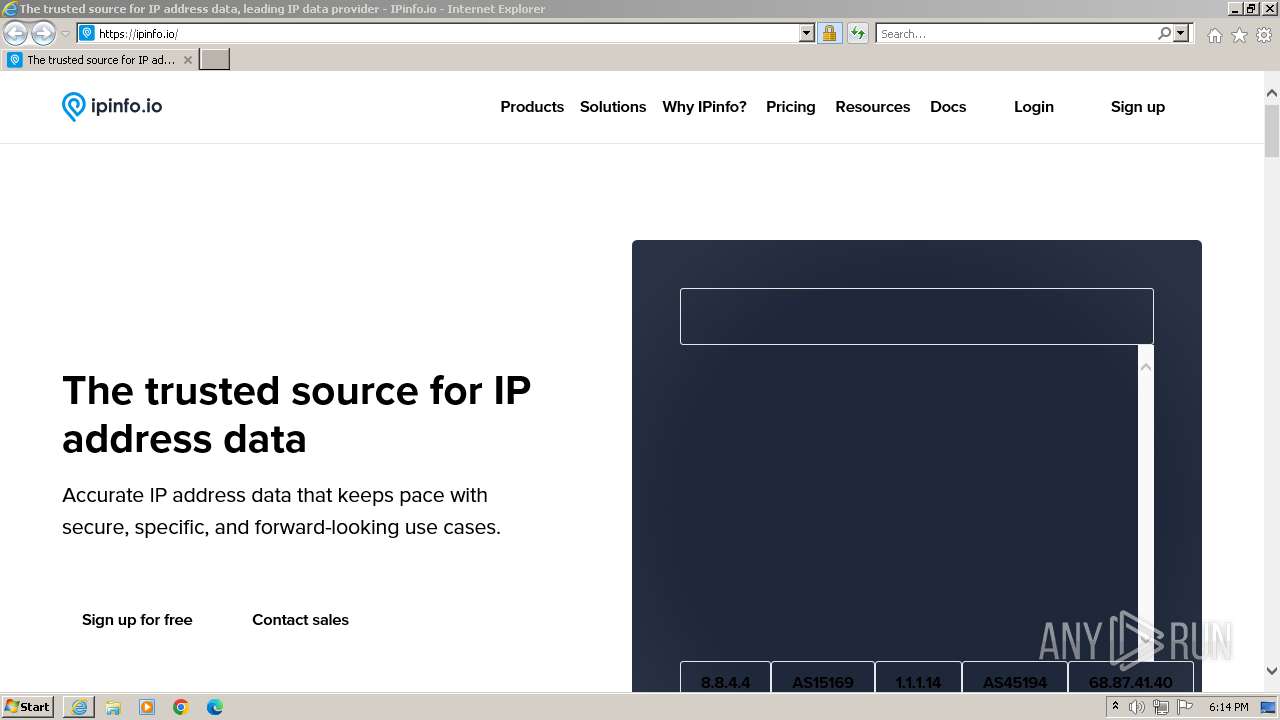Open Favorites star icon
This screenshot has width=1280, height=720.
(1239, 35)
